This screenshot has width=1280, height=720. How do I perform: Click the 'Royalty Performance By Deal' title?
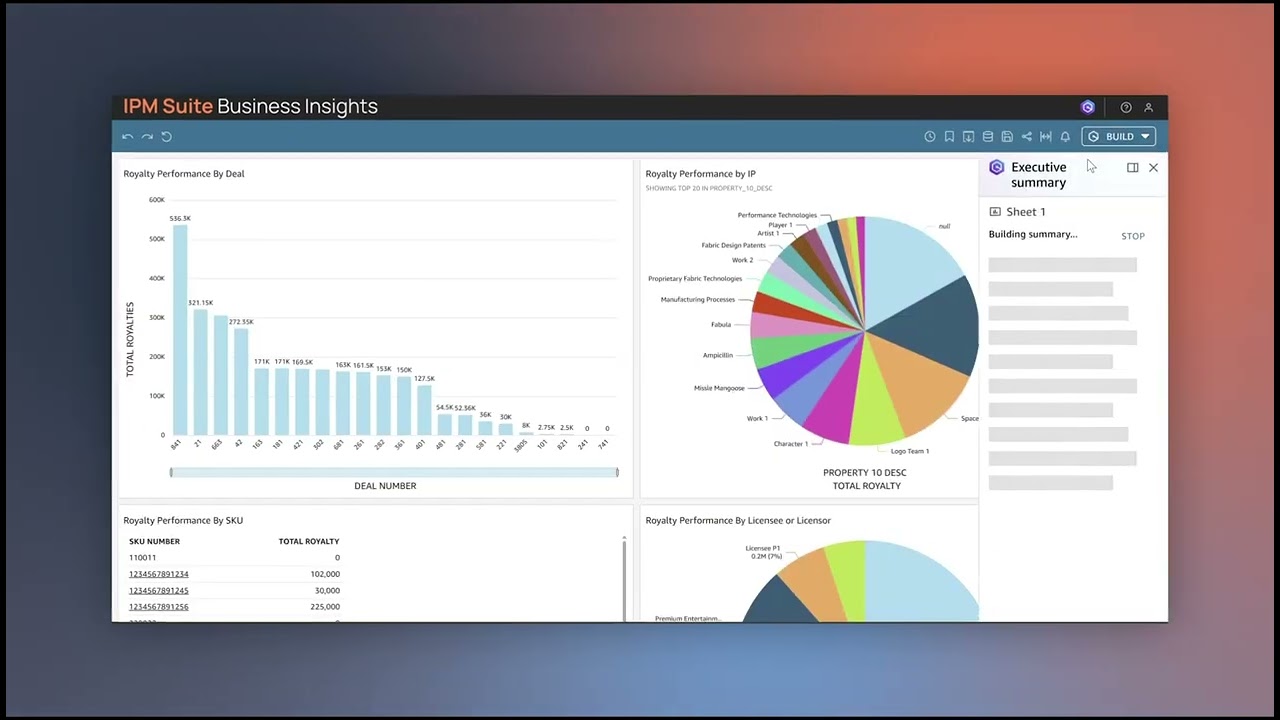tap(184, 174)
